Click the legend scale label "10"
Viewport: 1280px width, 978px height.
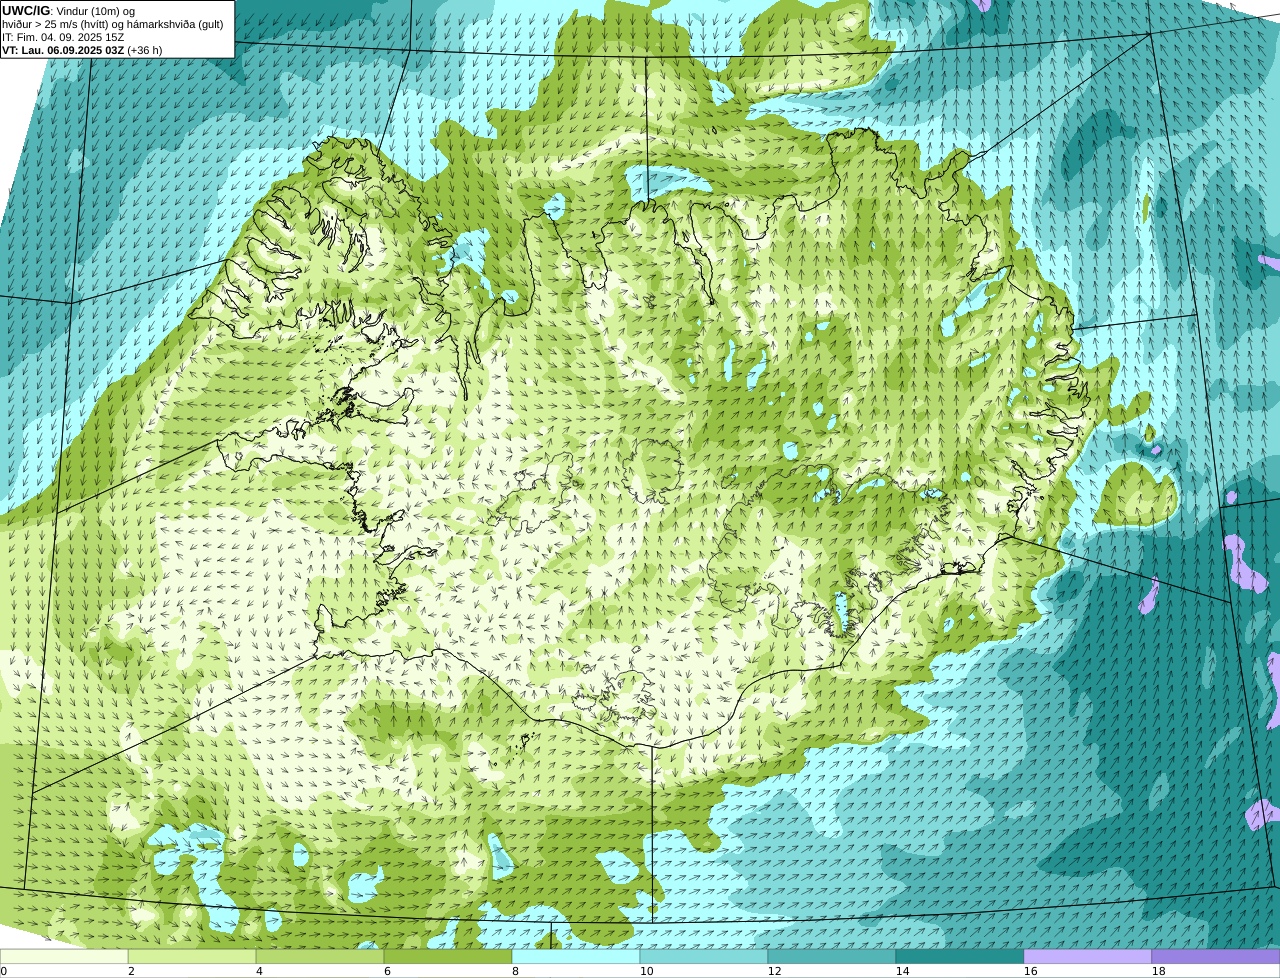(646, 971)
